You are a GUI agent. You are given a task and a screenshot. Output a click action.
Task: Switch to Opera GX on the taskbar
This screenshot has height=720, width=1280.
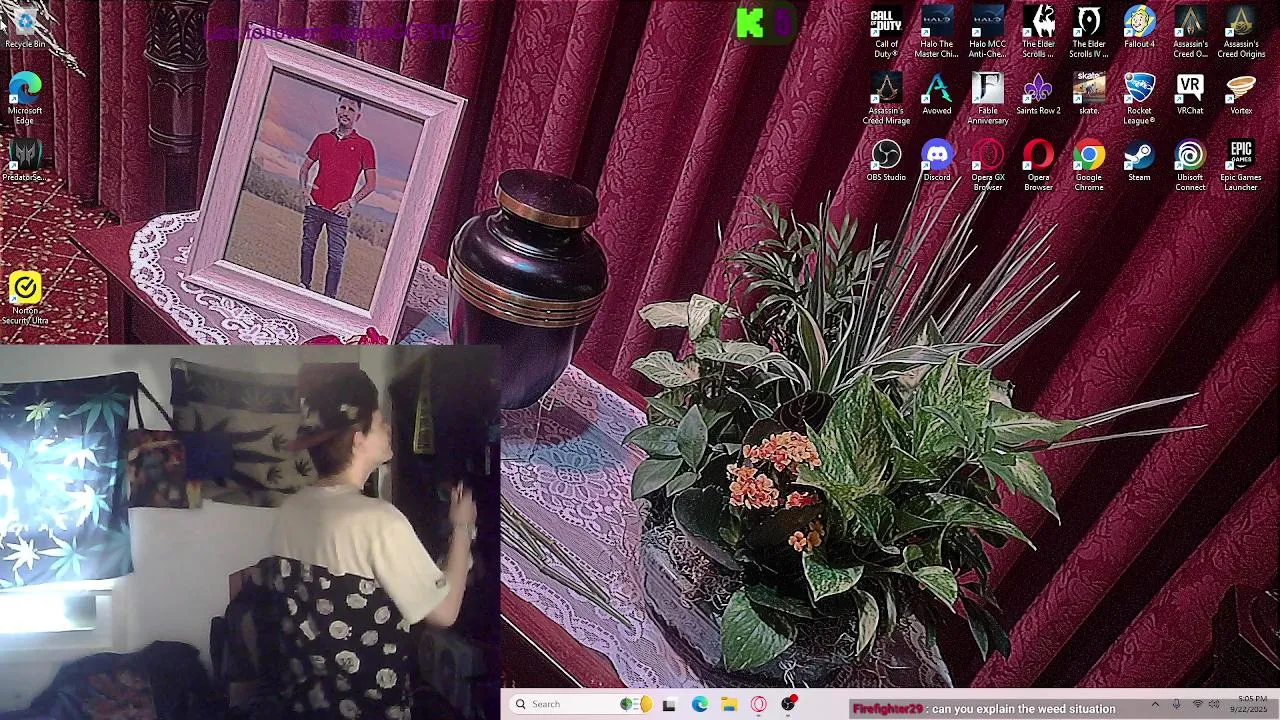point(759,705)
